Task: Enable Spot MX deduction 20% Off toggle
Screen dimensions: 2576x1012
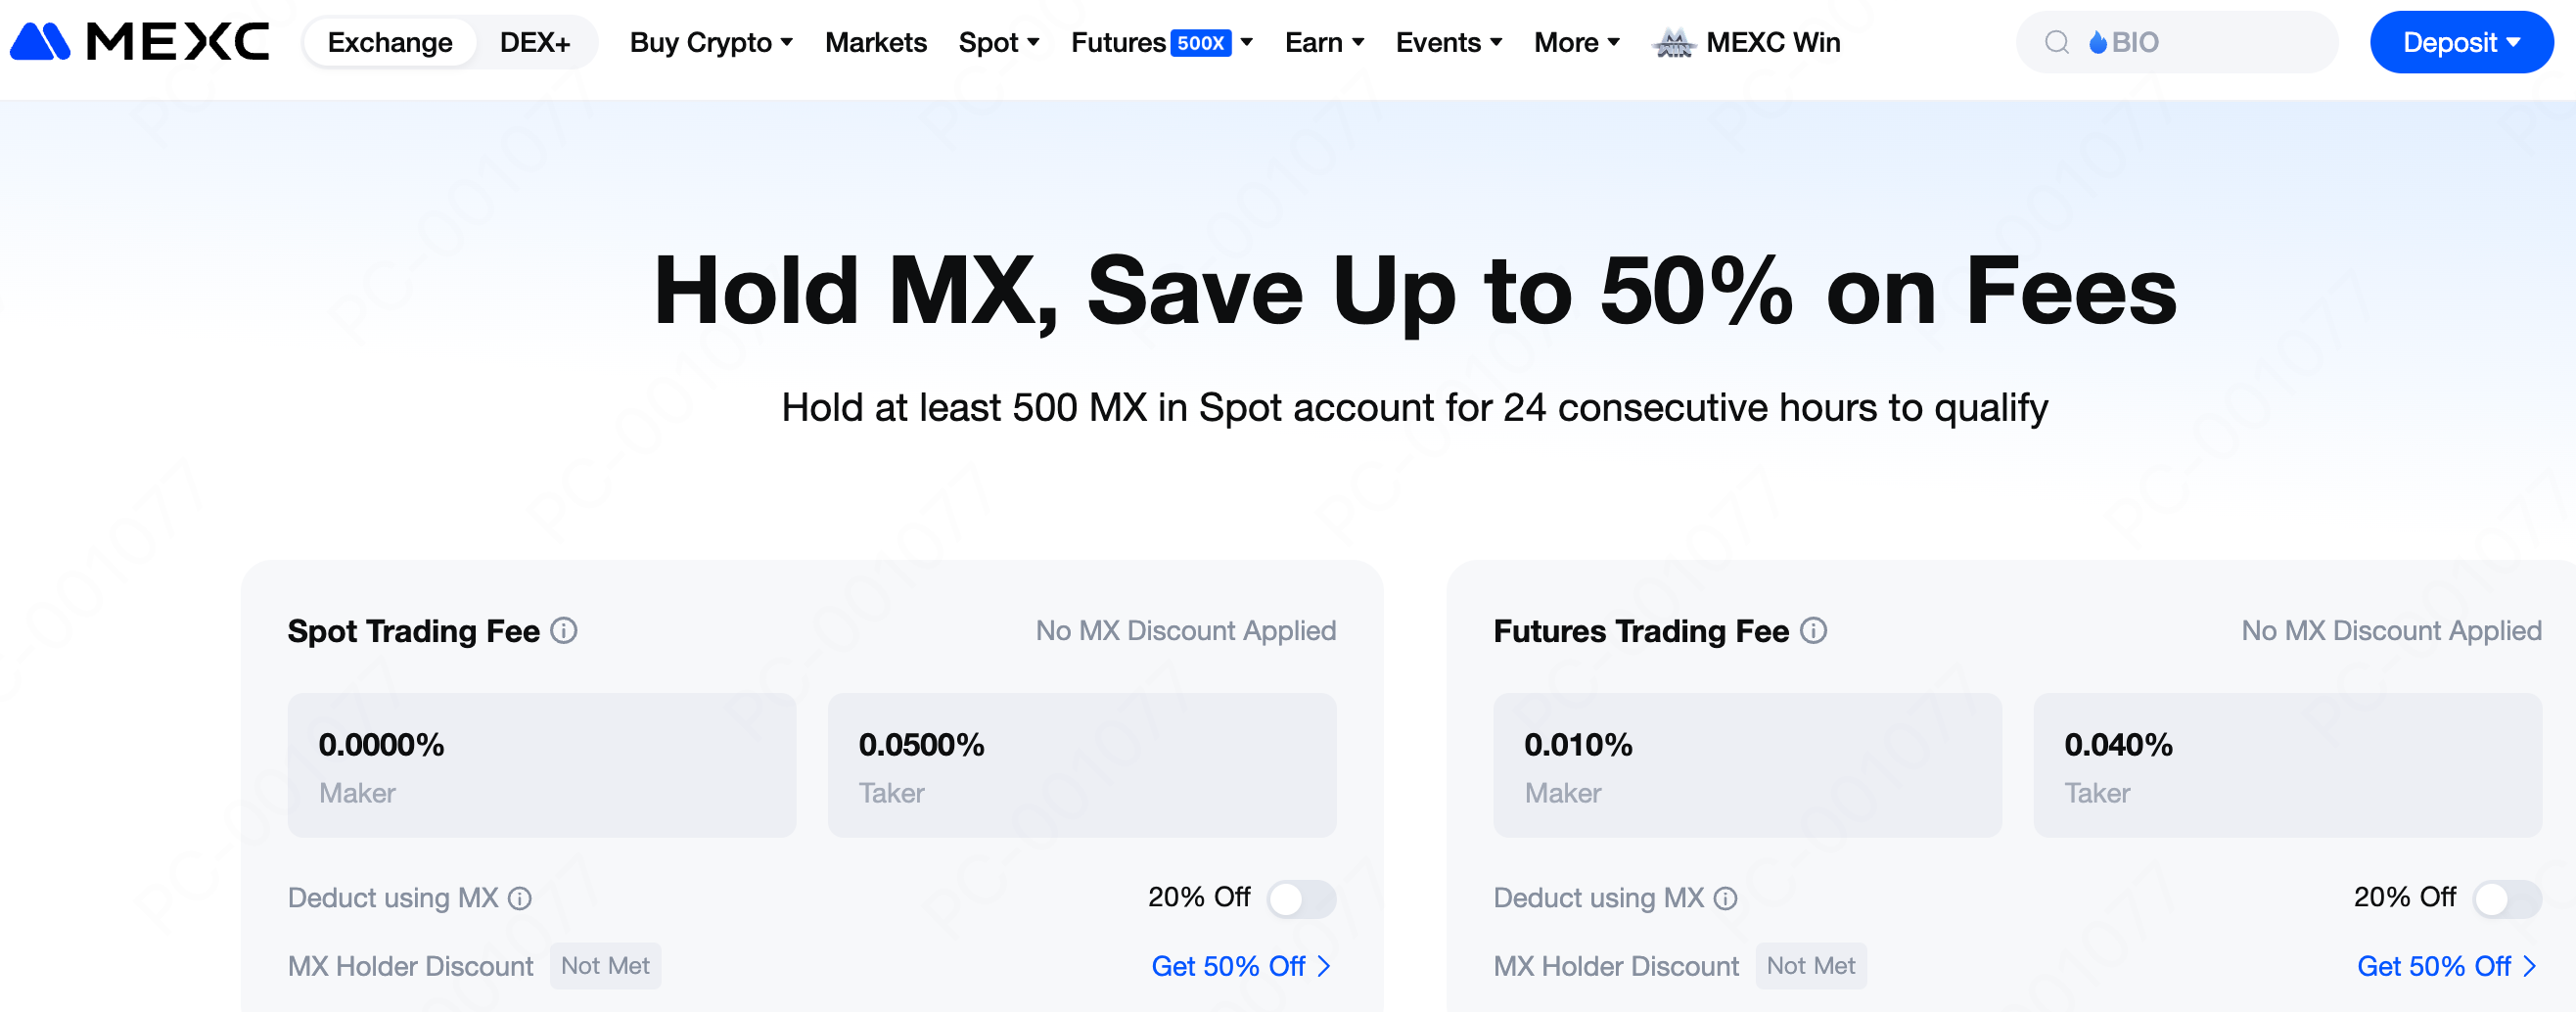Action: coord(1300,898)
